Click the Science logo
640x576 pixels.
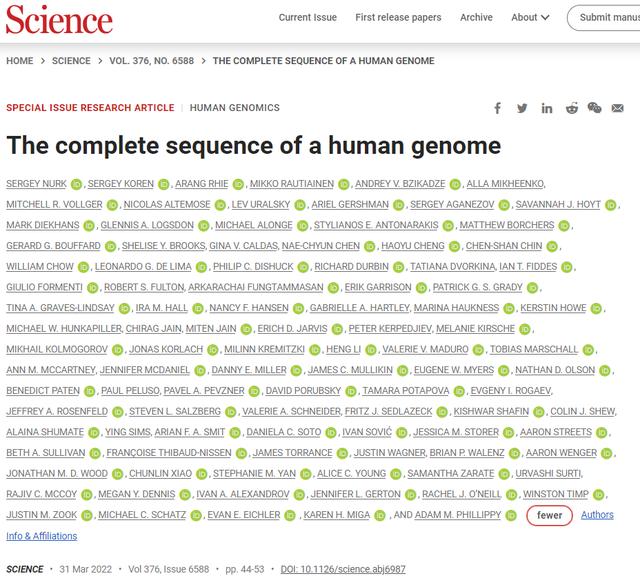click(x=60, y=18)
